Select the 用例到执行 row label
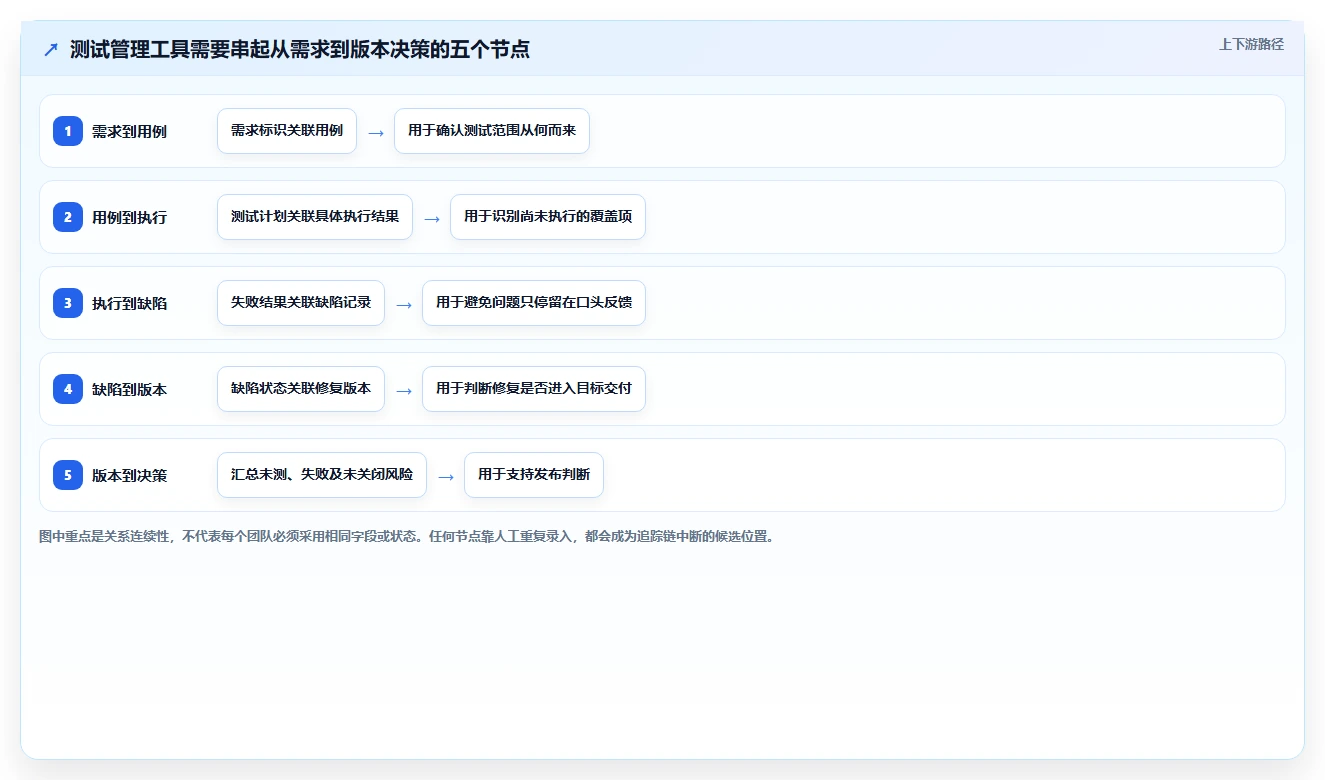Viewport: 1325px width, 780px height. (x=129, y=217)
